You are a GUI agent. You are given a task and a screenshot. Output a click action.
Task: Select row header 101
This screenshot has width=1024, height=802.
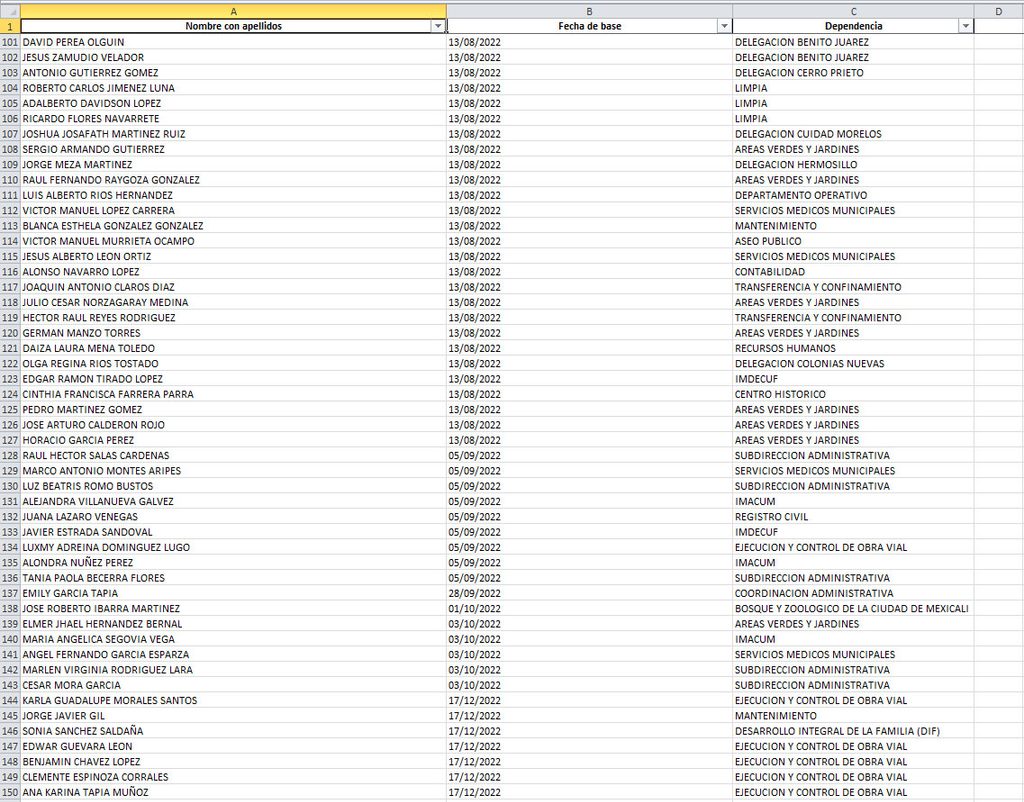point(10,42)
